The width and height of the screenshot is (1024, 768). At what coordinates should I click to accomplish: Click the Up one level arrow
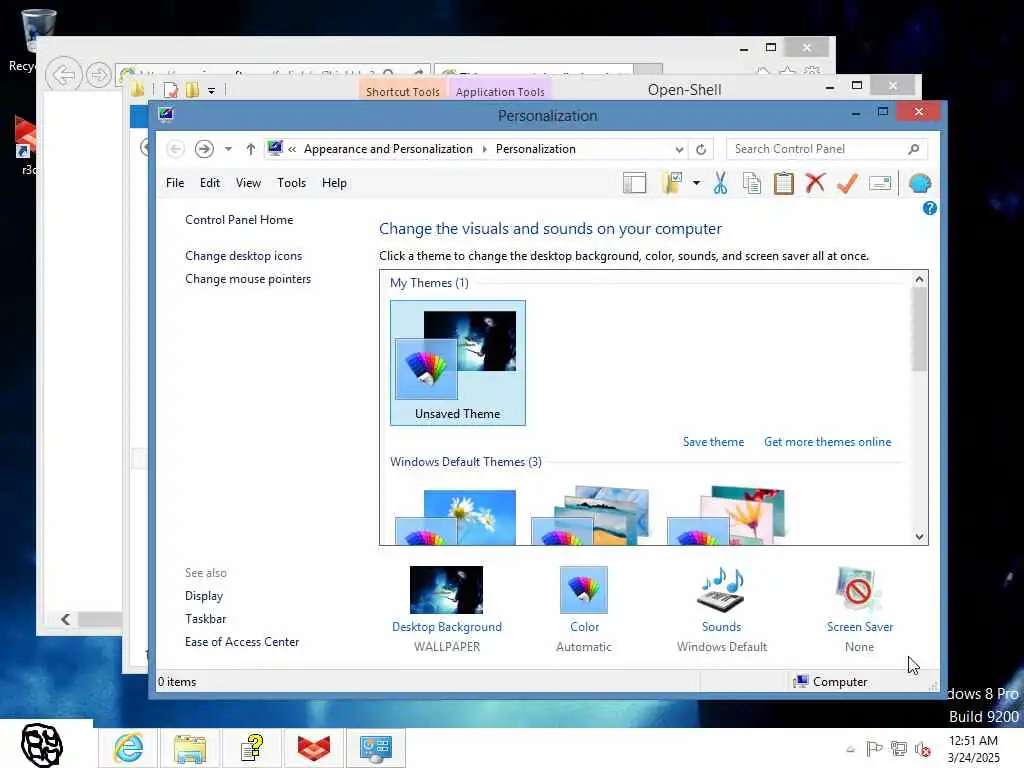coord(250,149)
